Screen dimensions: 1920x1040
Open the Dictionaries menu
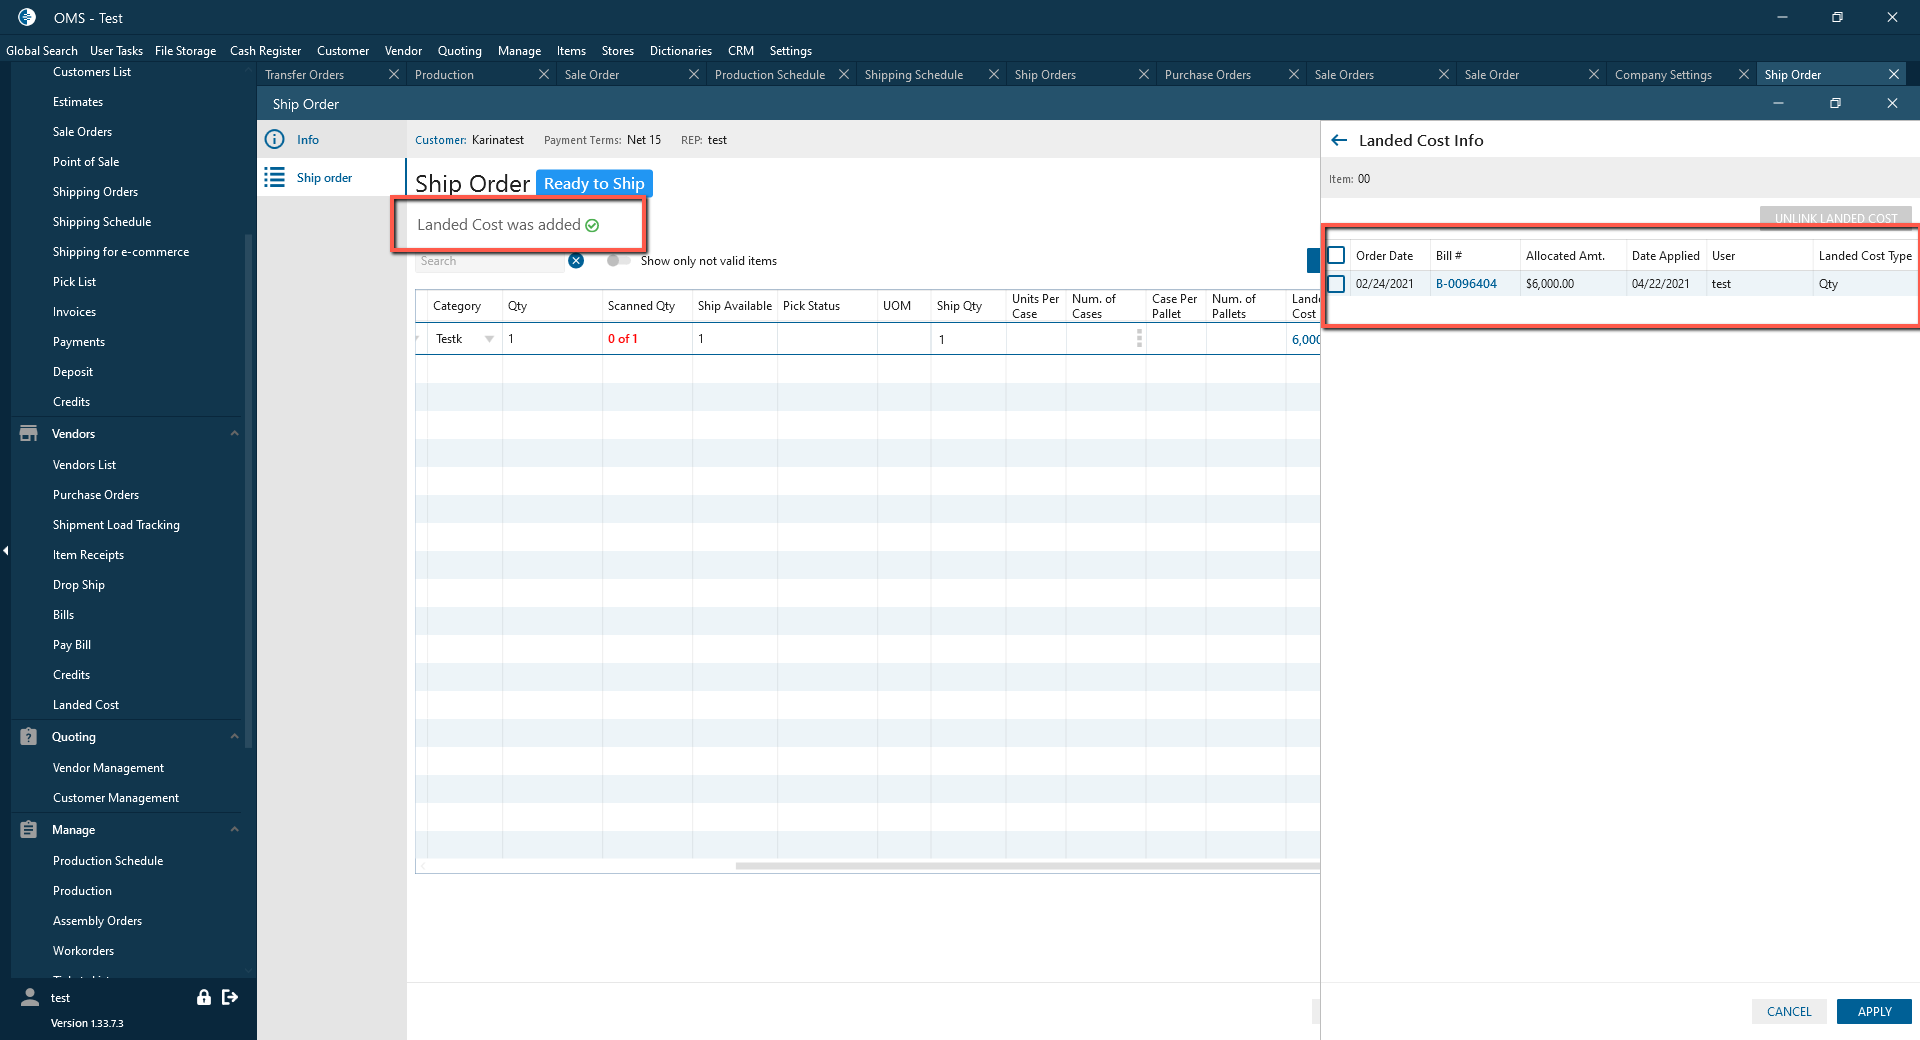[680, 51]
